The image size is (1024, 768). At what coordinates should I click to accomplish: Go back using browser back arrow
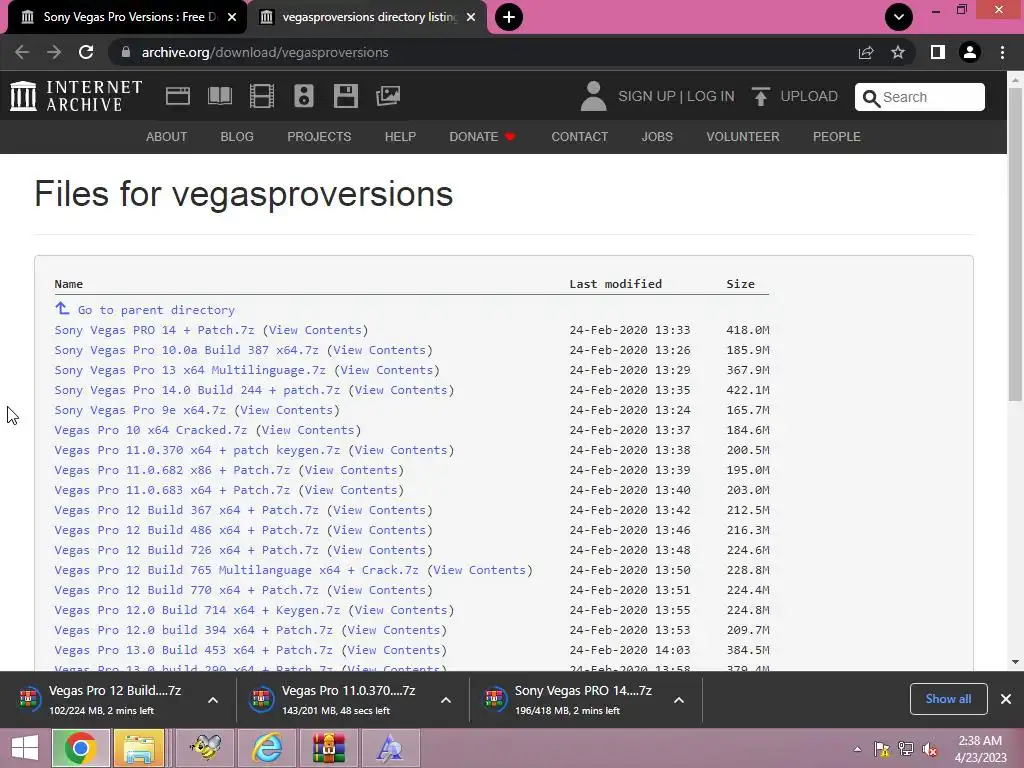pos(22,52)
